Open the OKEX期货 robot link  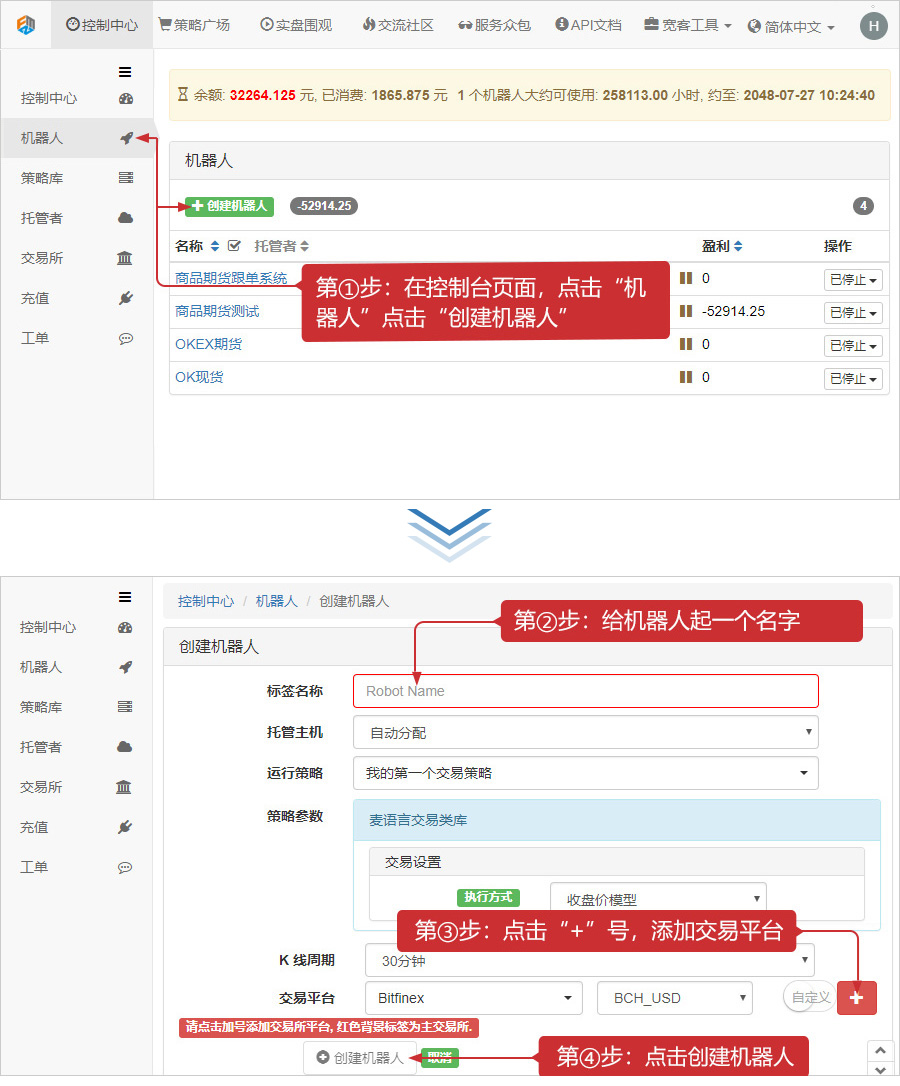pos(208,344)
